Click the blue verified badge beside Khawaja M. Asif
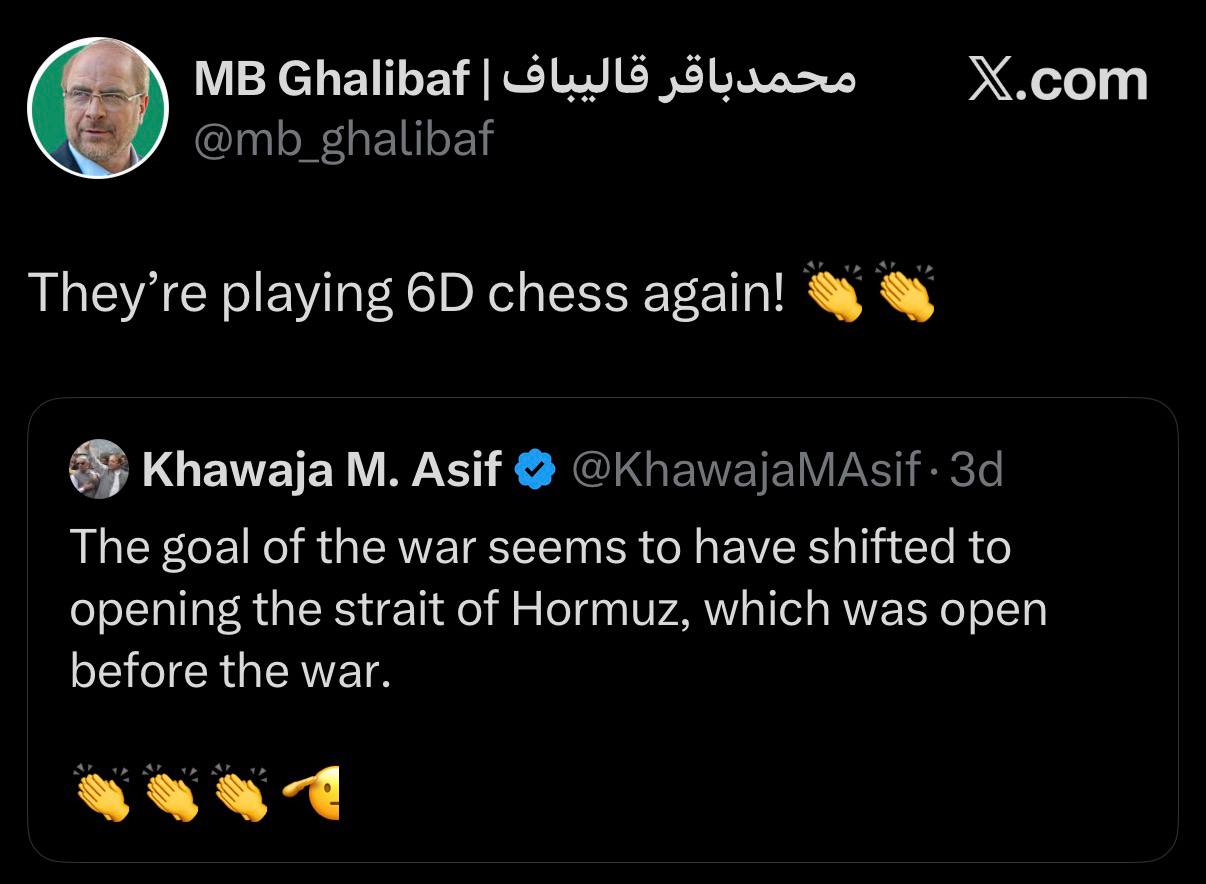The width and height of the screenshot is (1206, 884). click(535, 469)
